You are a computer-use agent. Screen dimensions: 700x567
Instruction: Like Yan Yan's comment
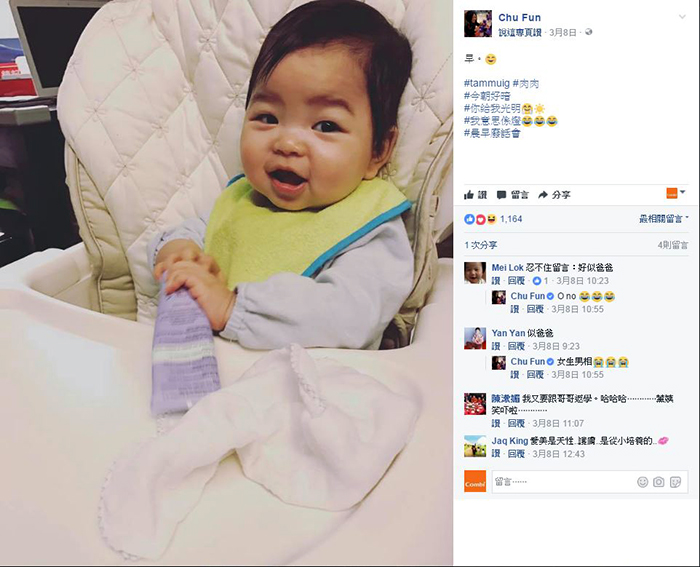[x=496, y=346]
